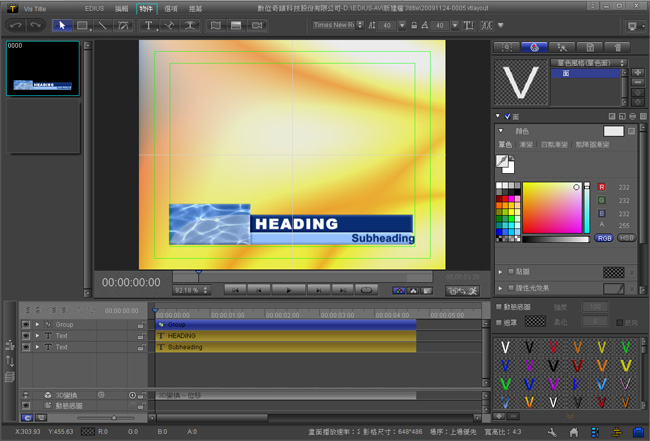Enable the checkbox beside the V icon
The height and width of the screenshot is (441, 650).
click(506, 116)
